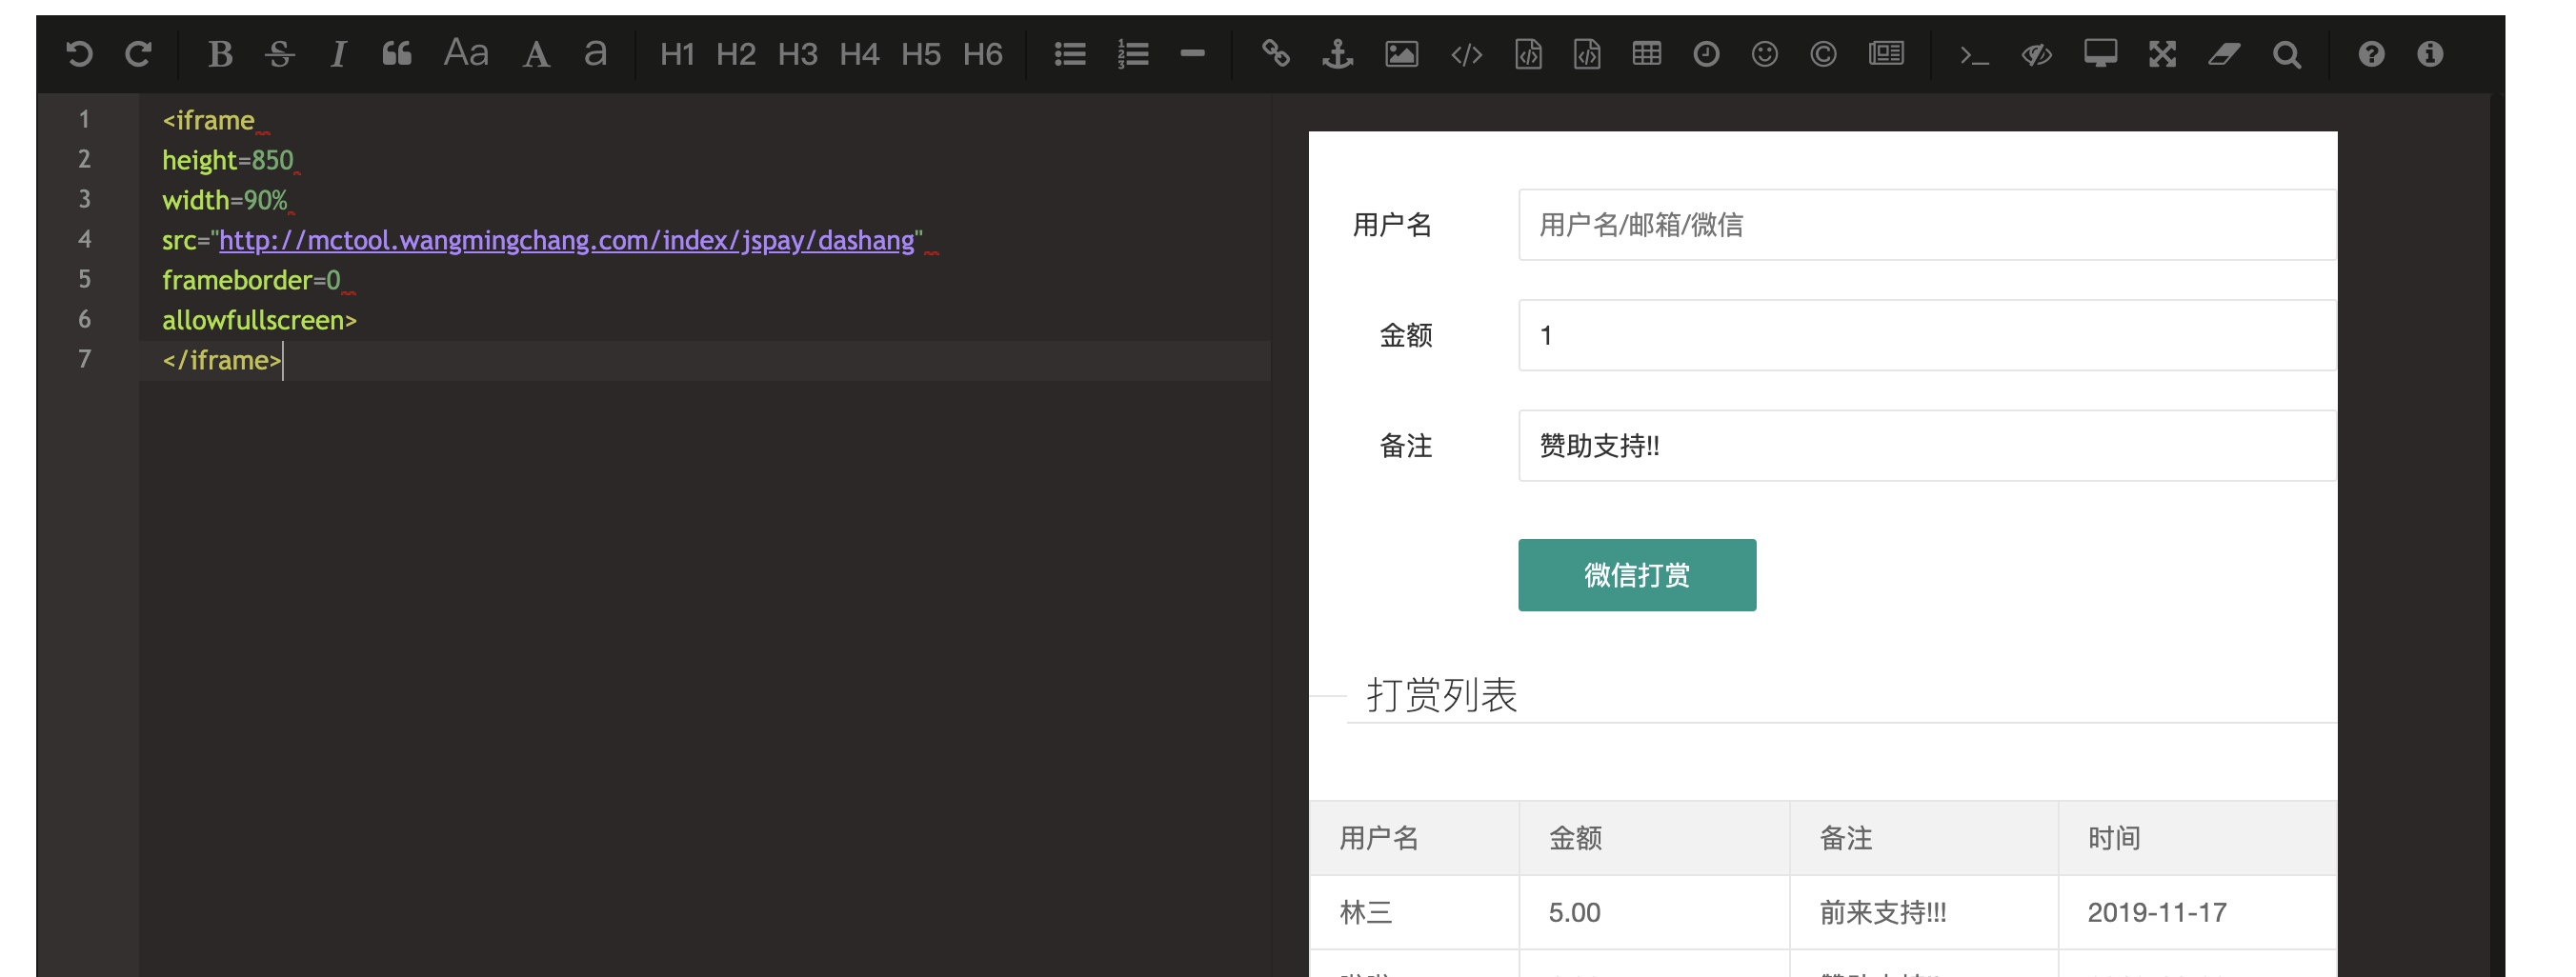Insert an image

tap(1401, 54)
